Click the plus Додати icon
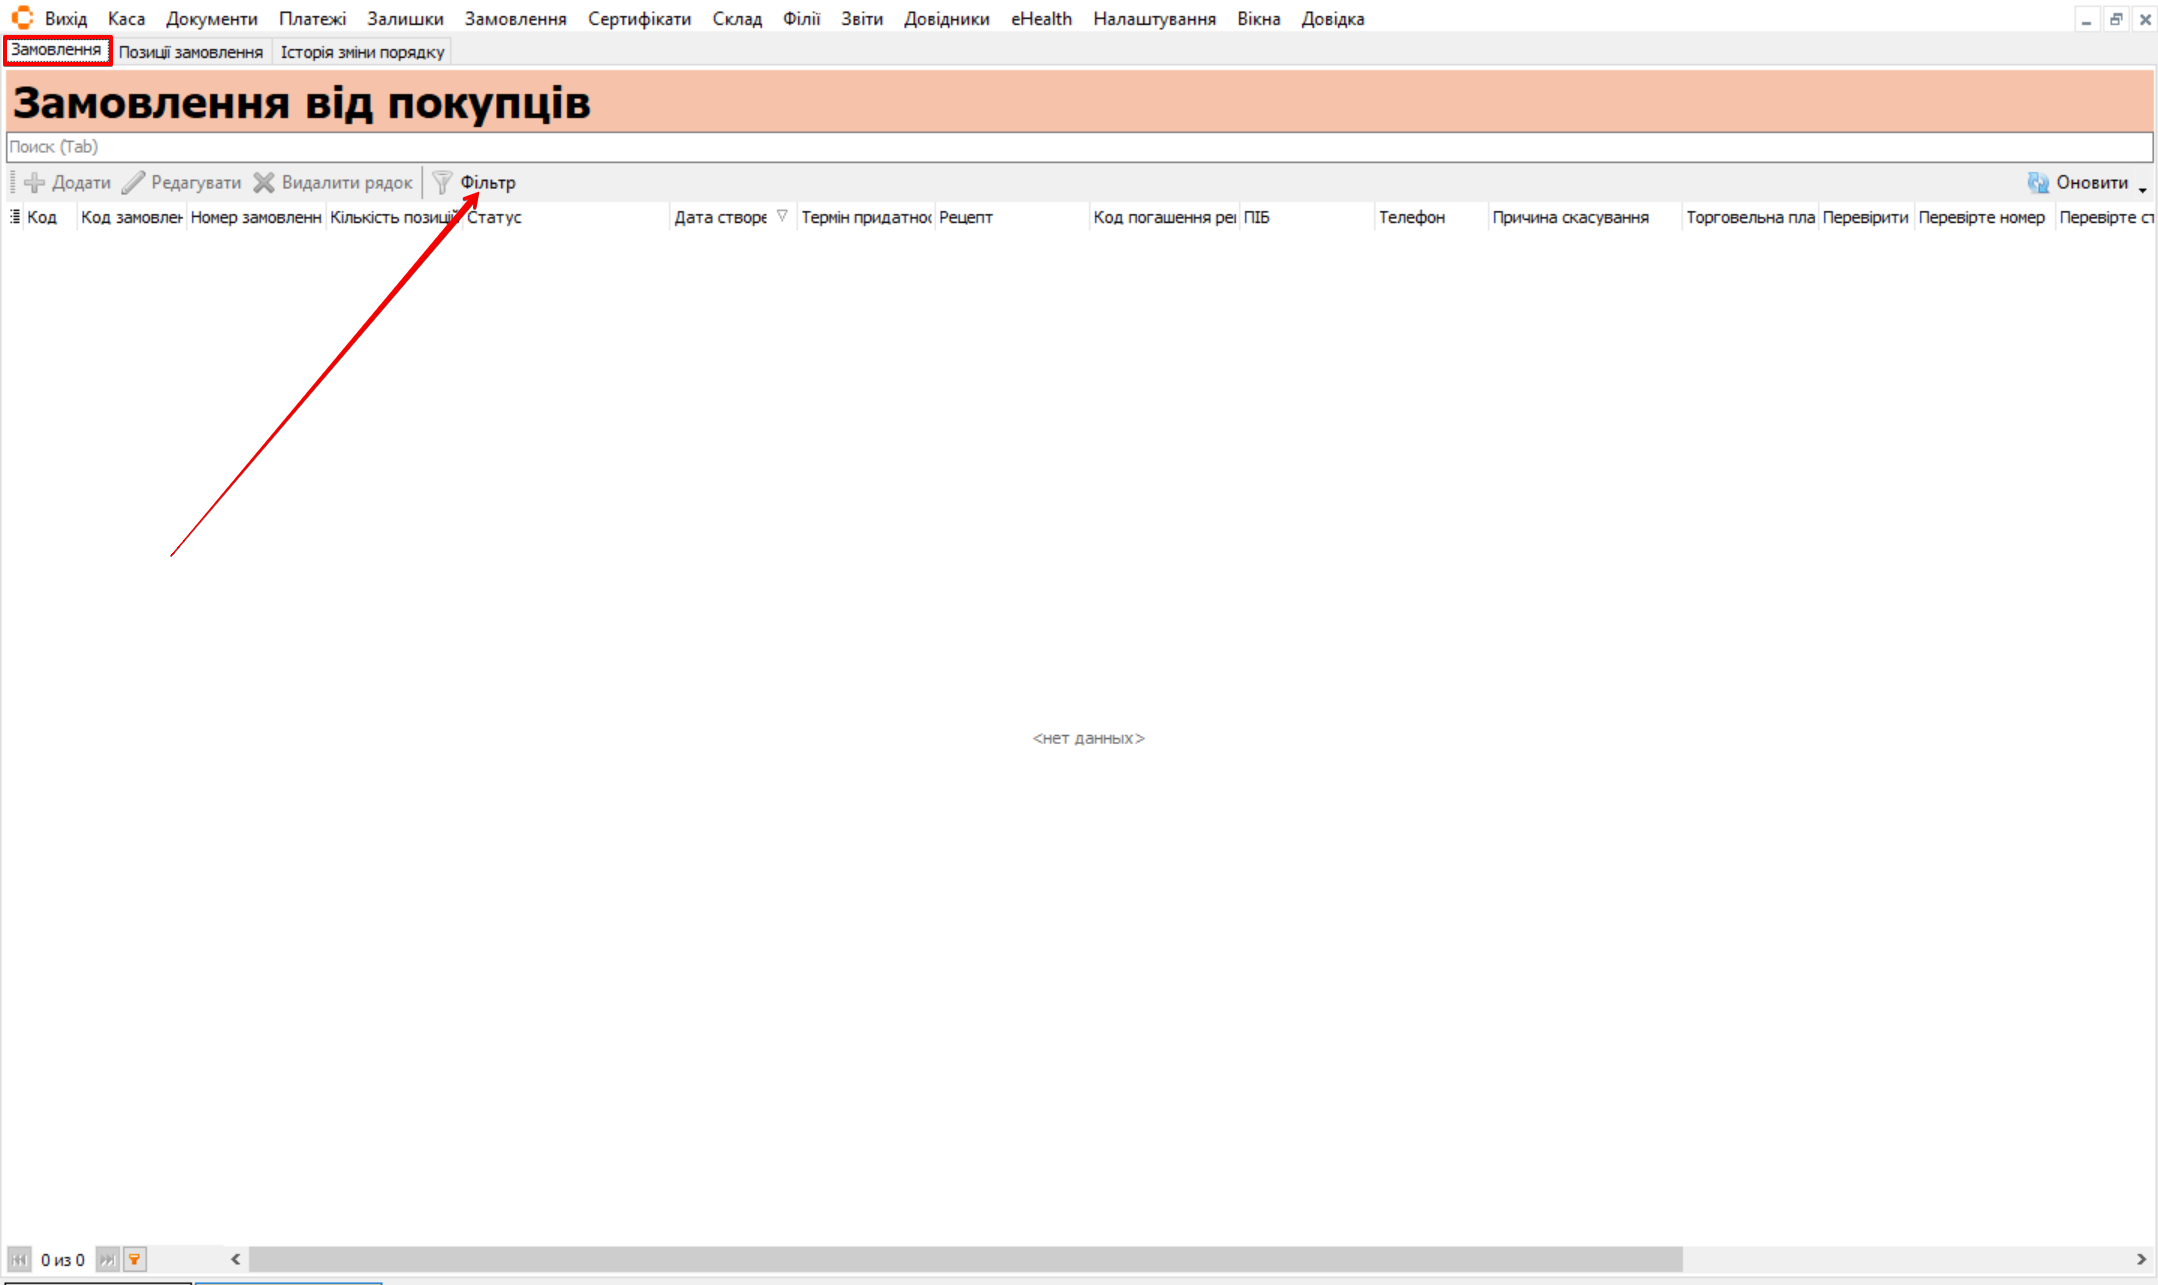 pos(34,182)
